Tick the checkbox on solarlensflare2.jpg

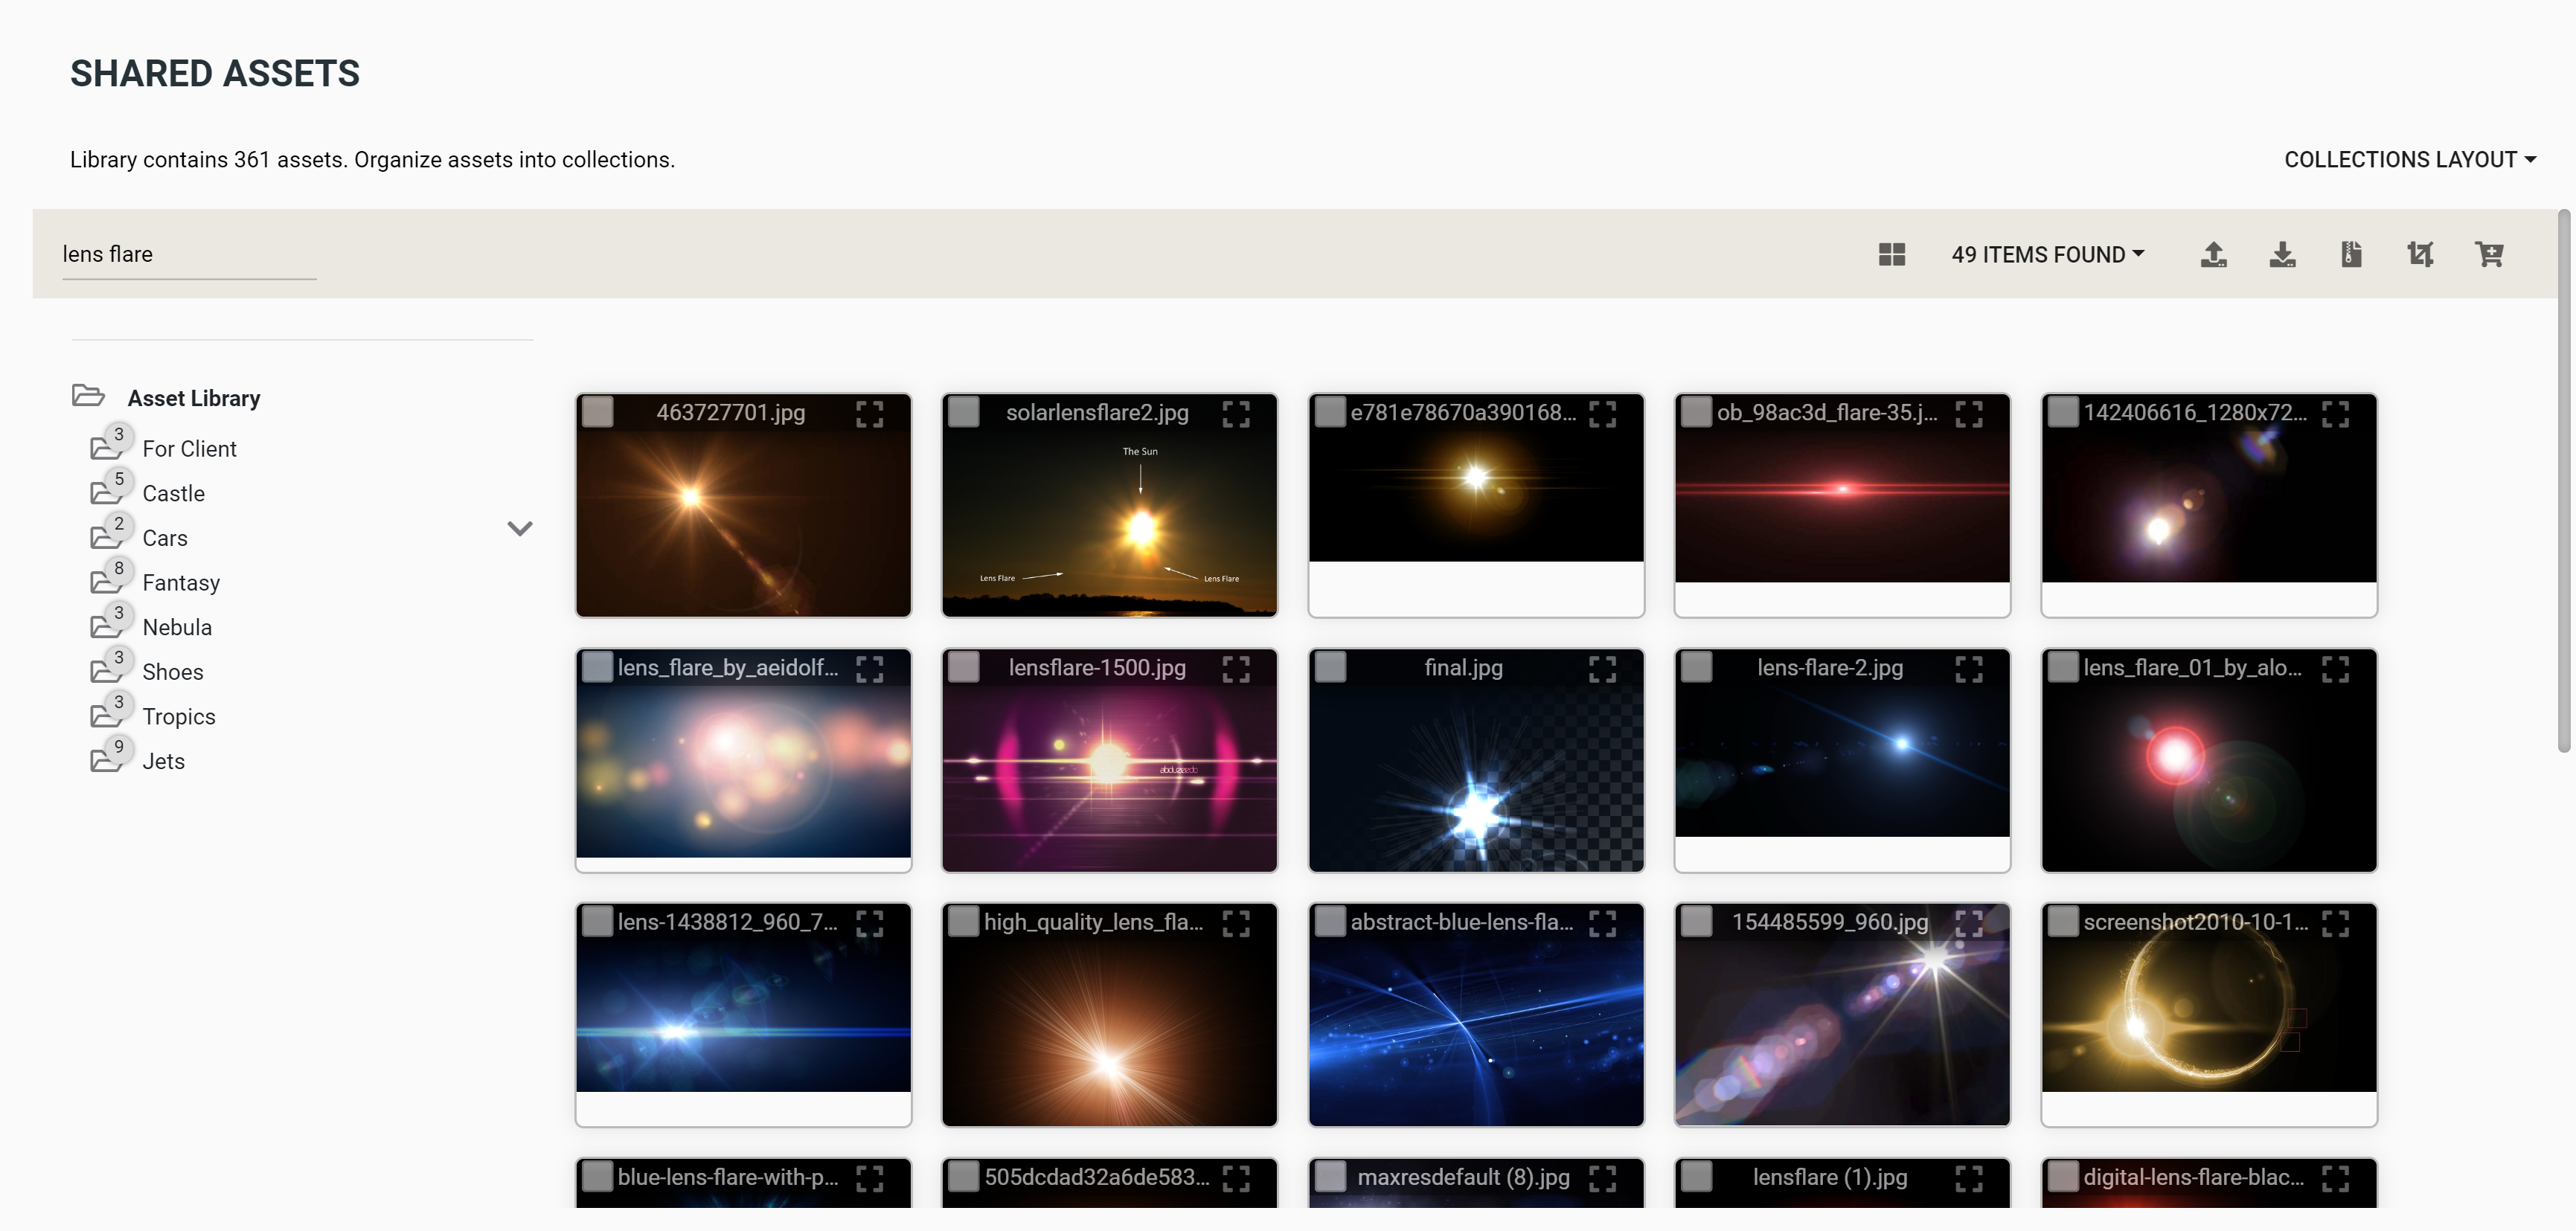coord(963,411)
